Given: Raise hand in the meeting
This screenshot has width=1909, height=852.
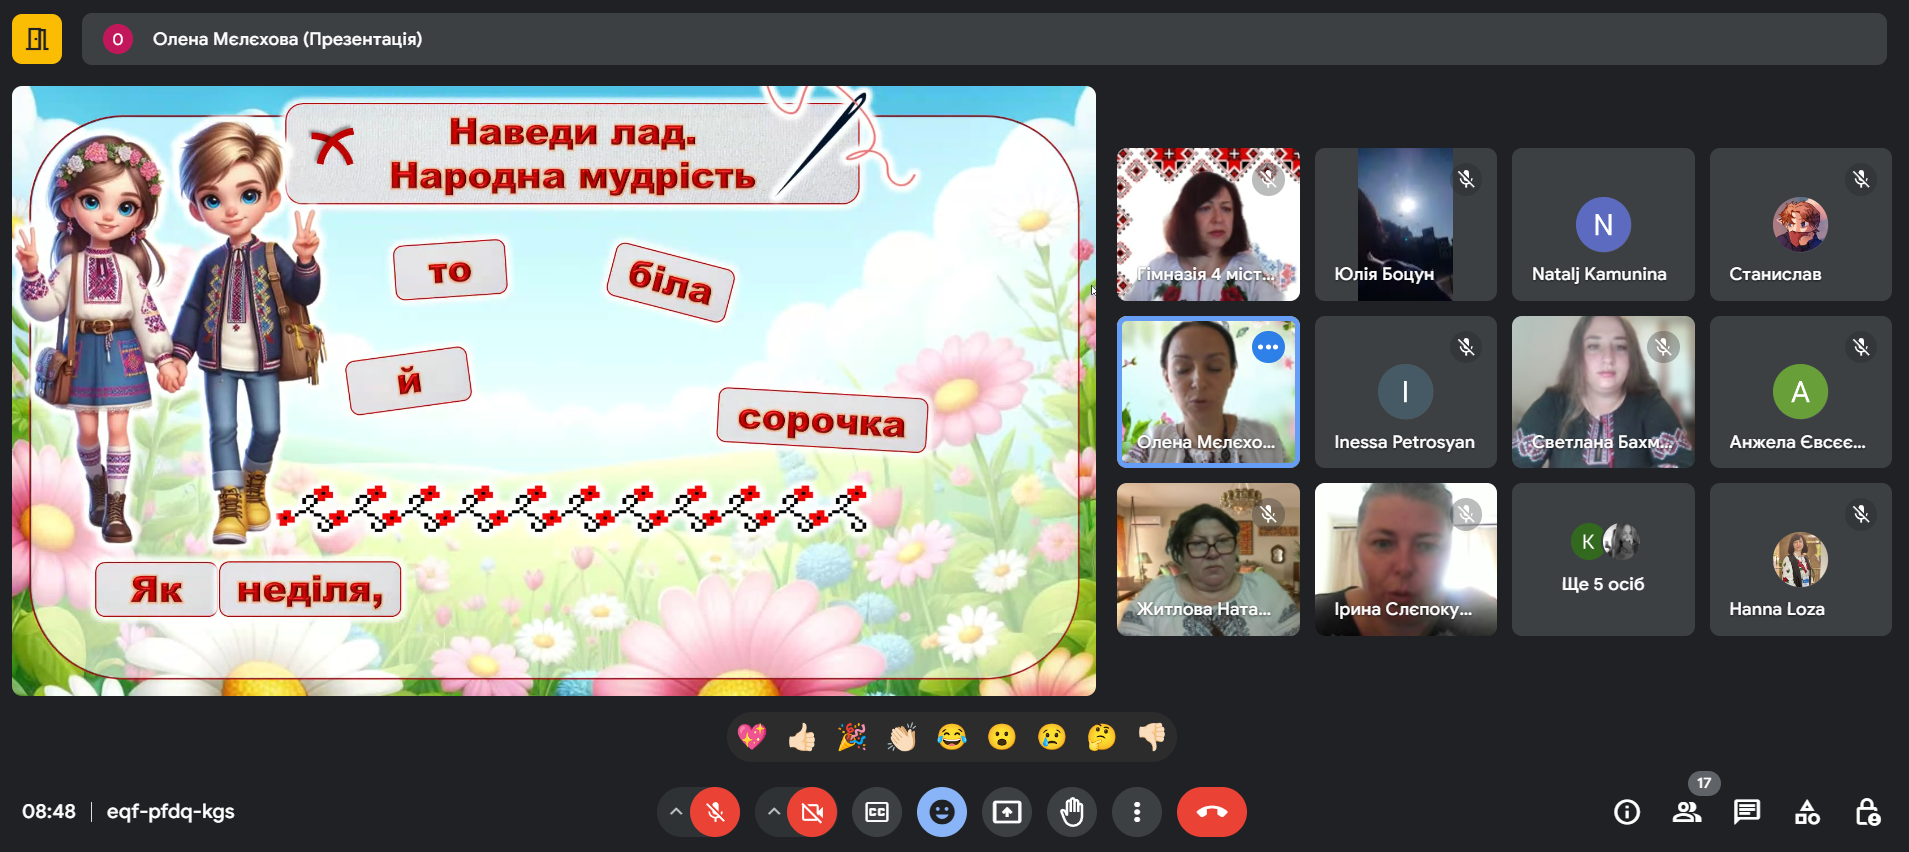Looking at the screenshot, I should pos(1072,812).
